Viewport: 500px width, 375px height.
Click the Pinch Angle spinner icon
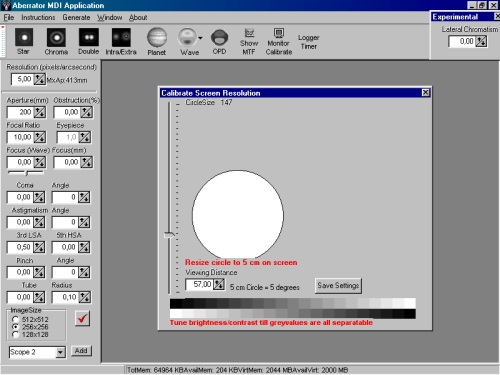click(84, 272)
